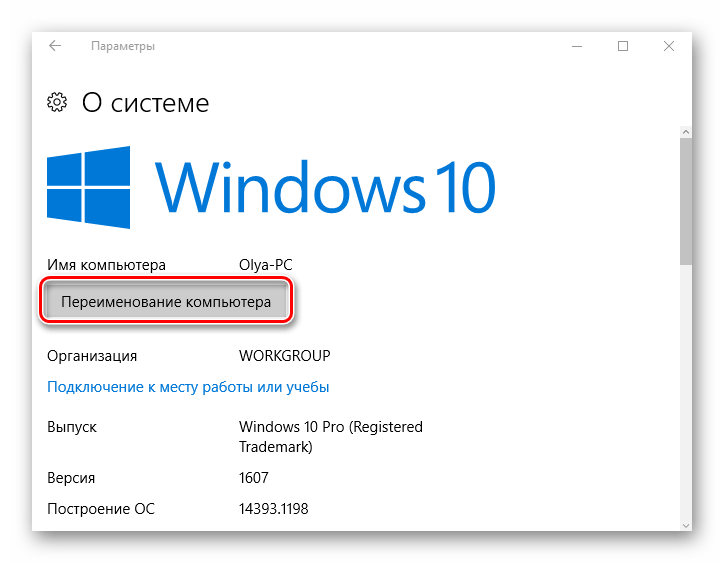Screen dimensions: 724x563
Task: Click the Переименование компьютера button
Action: coord(166,302)
